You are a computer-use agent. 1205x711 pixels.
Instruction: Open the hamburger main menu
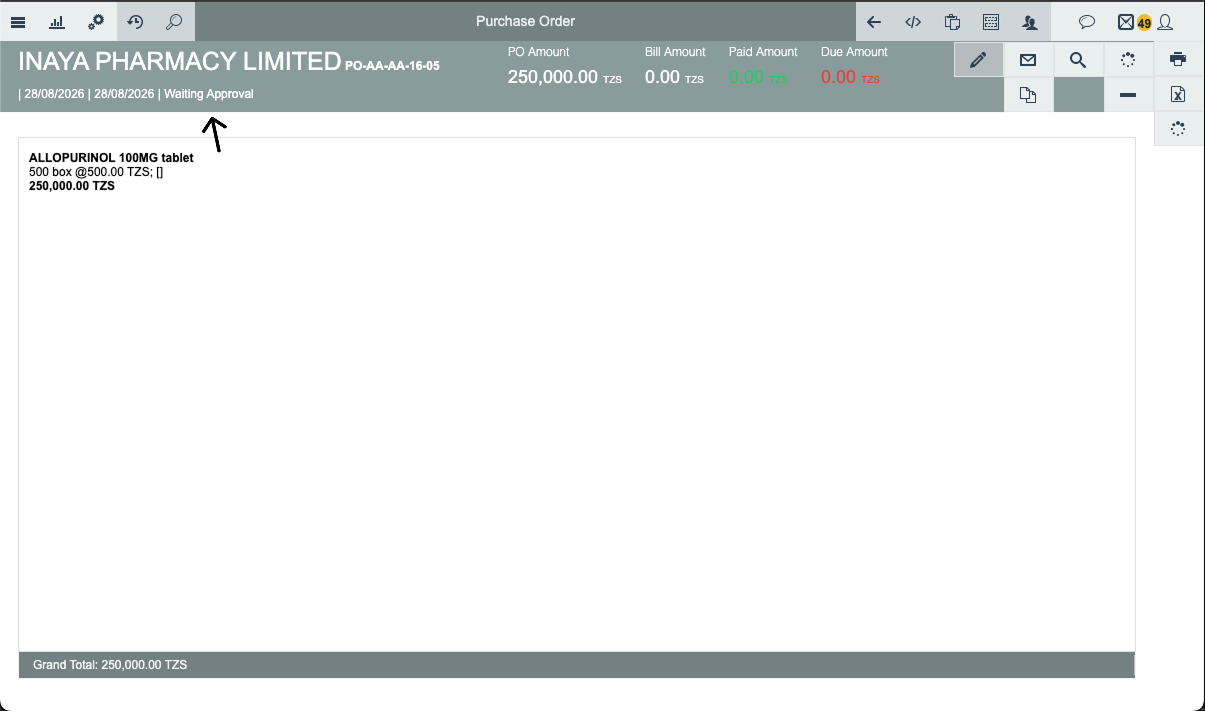click(x=18, y=21)
